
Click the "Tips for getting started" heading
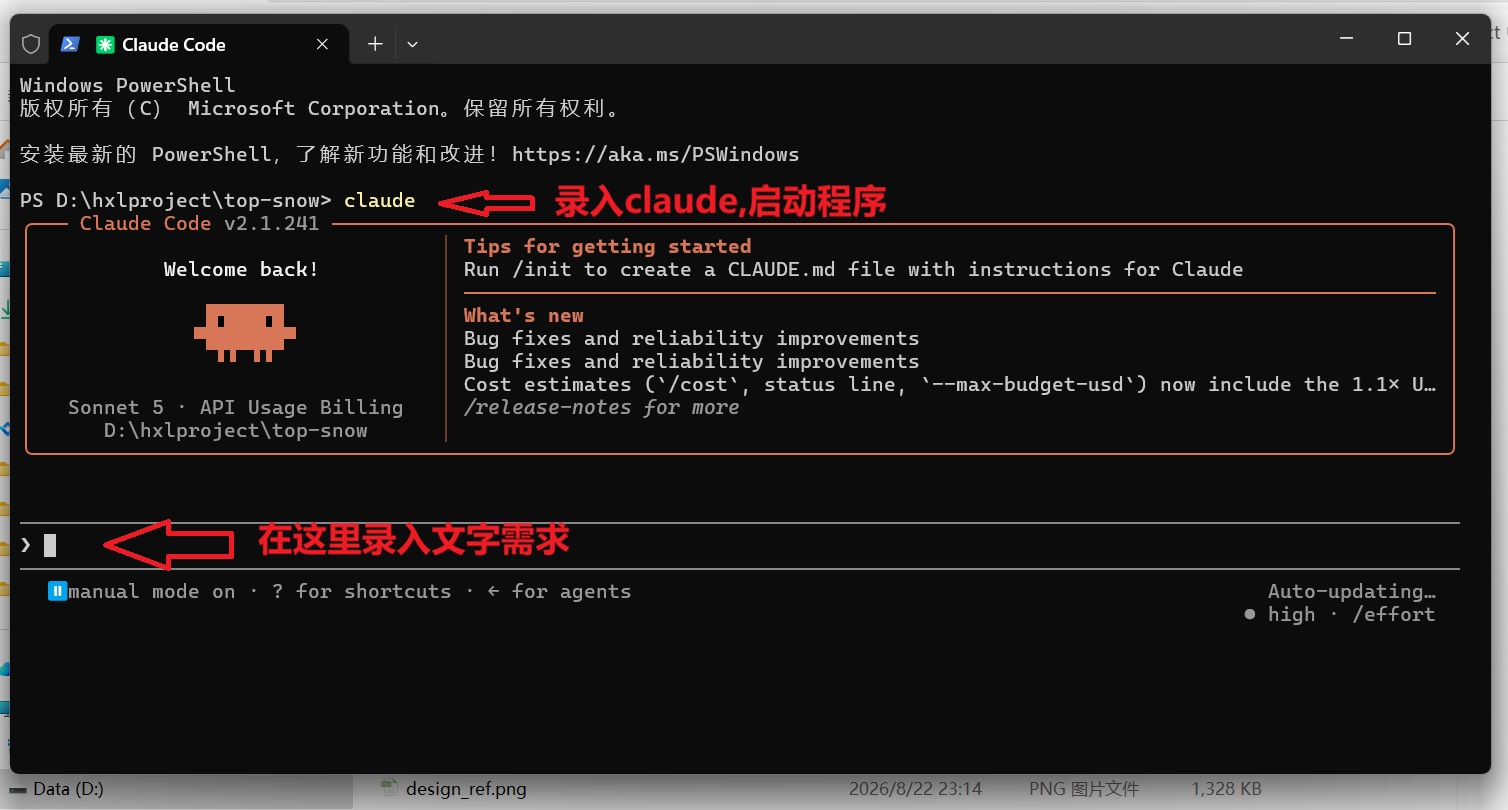tap(607, 247)
